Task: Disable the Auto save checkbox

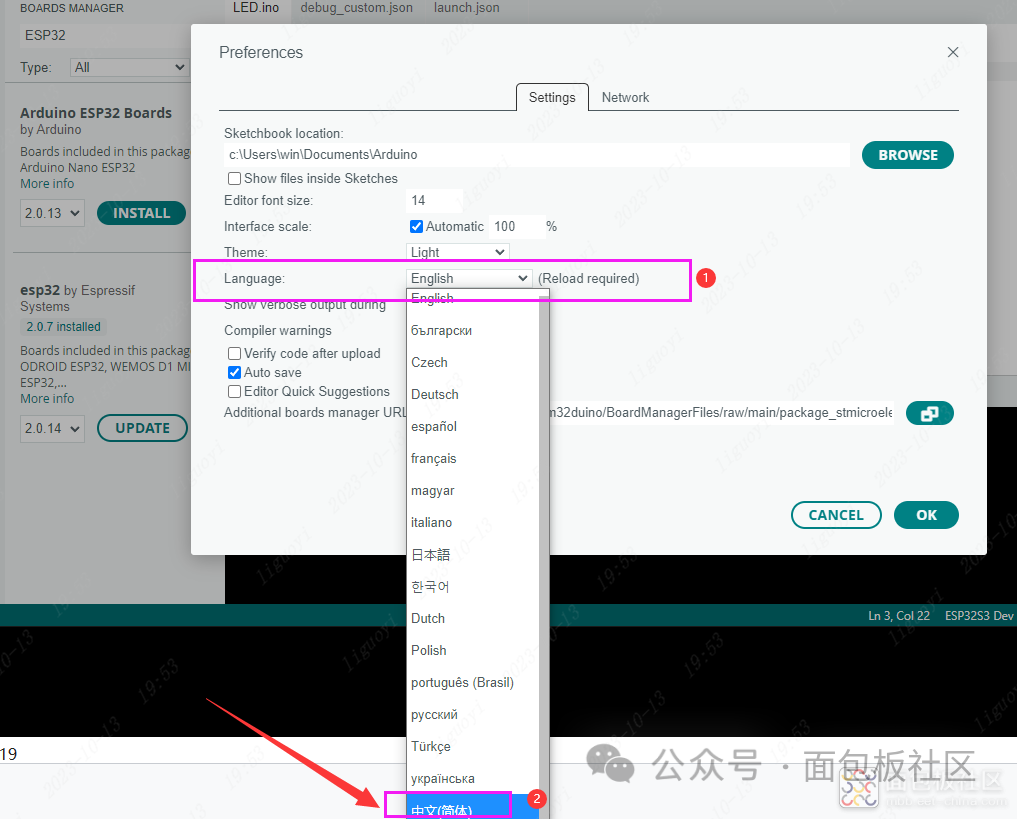Action: pos(234,372)
